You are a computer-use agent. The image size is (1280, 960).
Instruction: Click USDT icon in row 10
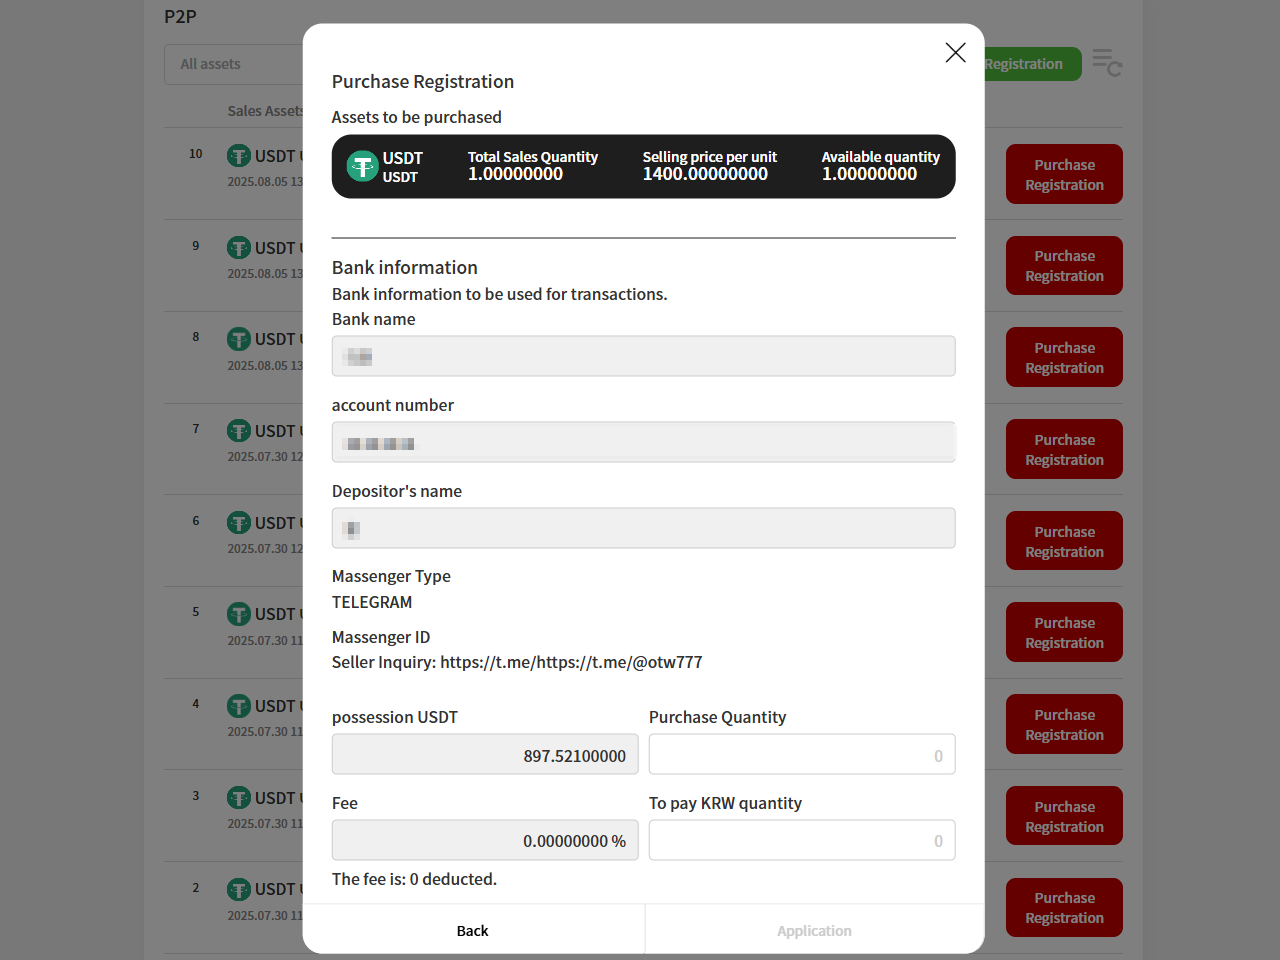(239, 156)
